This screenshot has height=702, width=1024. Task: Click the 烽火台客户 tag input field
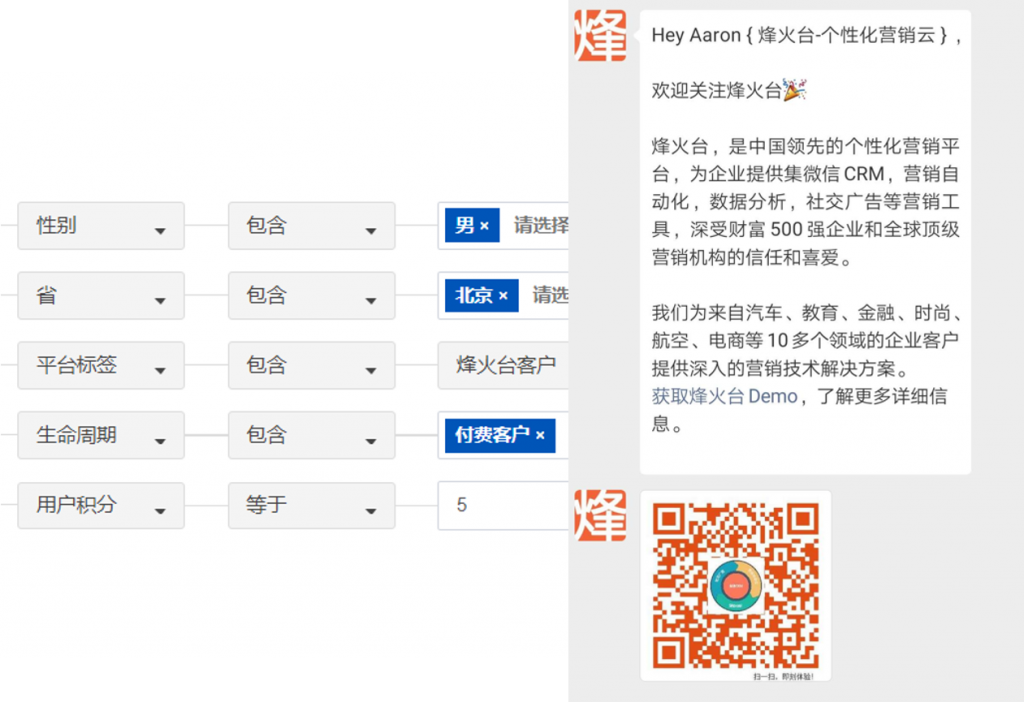coord(505,366)
